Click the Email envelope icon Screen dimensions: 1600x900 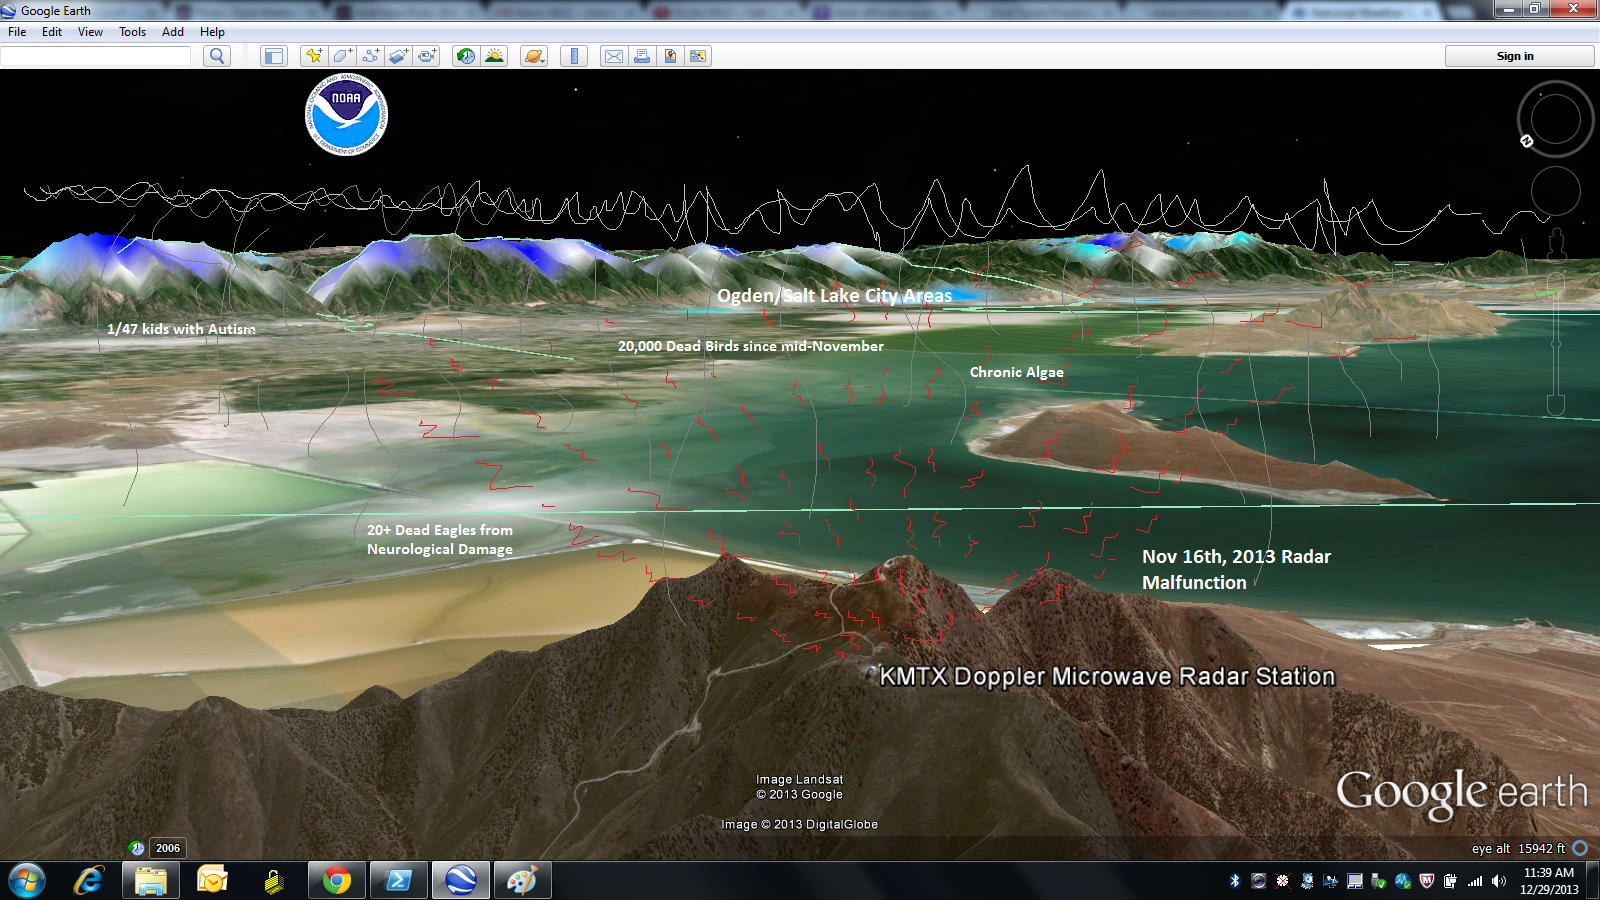pos(613,56)
